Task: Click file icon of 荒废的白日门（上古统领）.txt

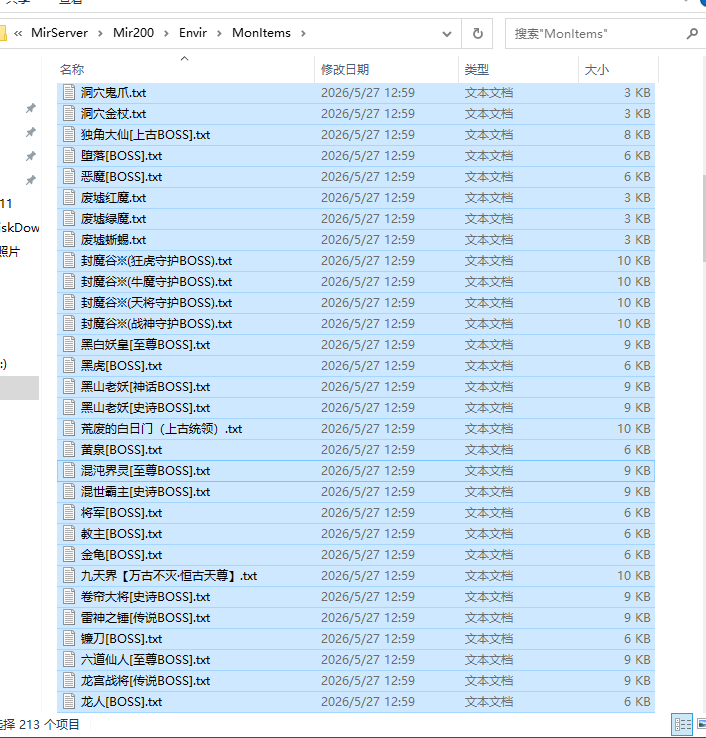Action: [69, 428]
